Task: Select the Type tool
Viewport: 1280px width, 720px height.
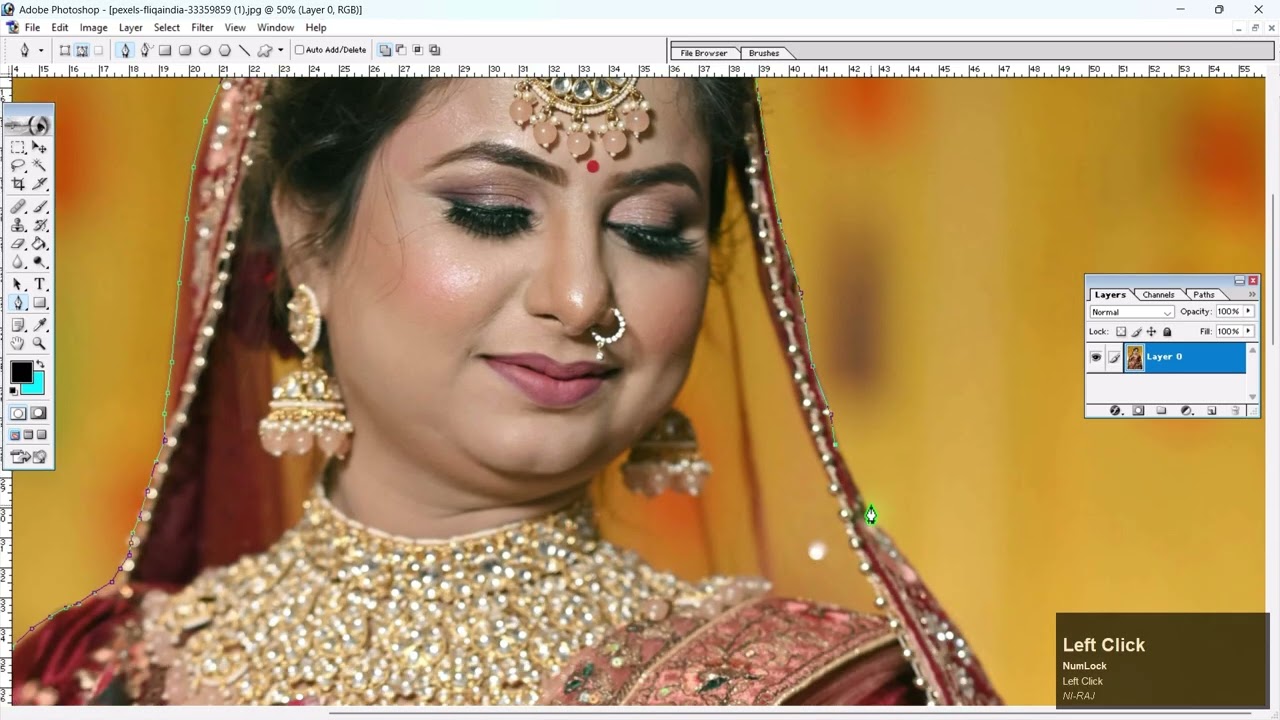Action: point(40,284)
